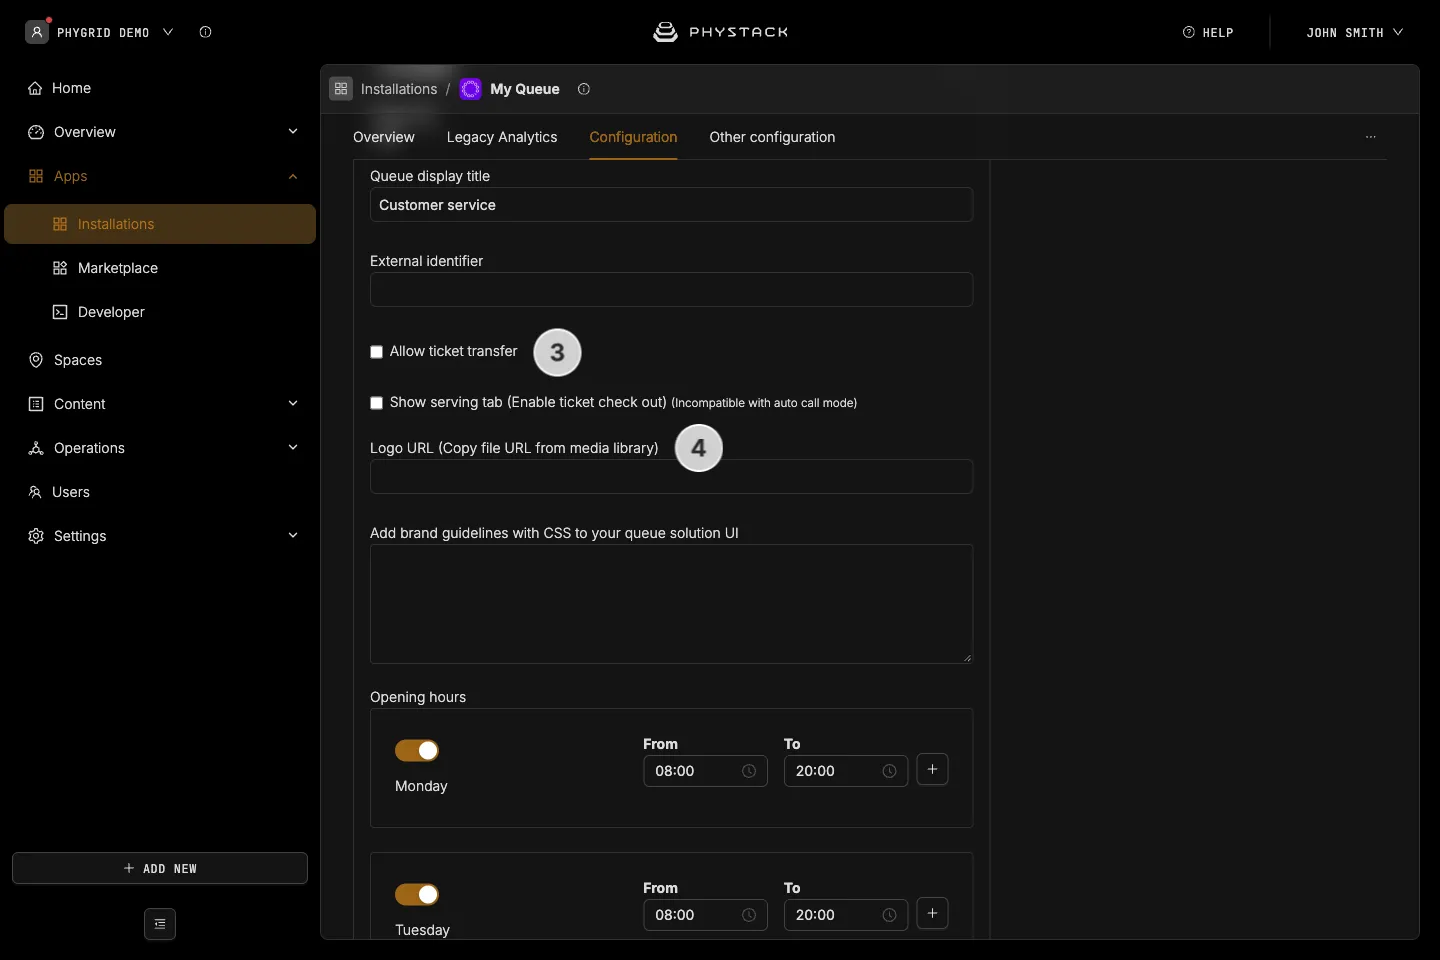The height and width of the screenshot is (960, 1440).
Task: Click the Add New button
Action: (160, 868)
